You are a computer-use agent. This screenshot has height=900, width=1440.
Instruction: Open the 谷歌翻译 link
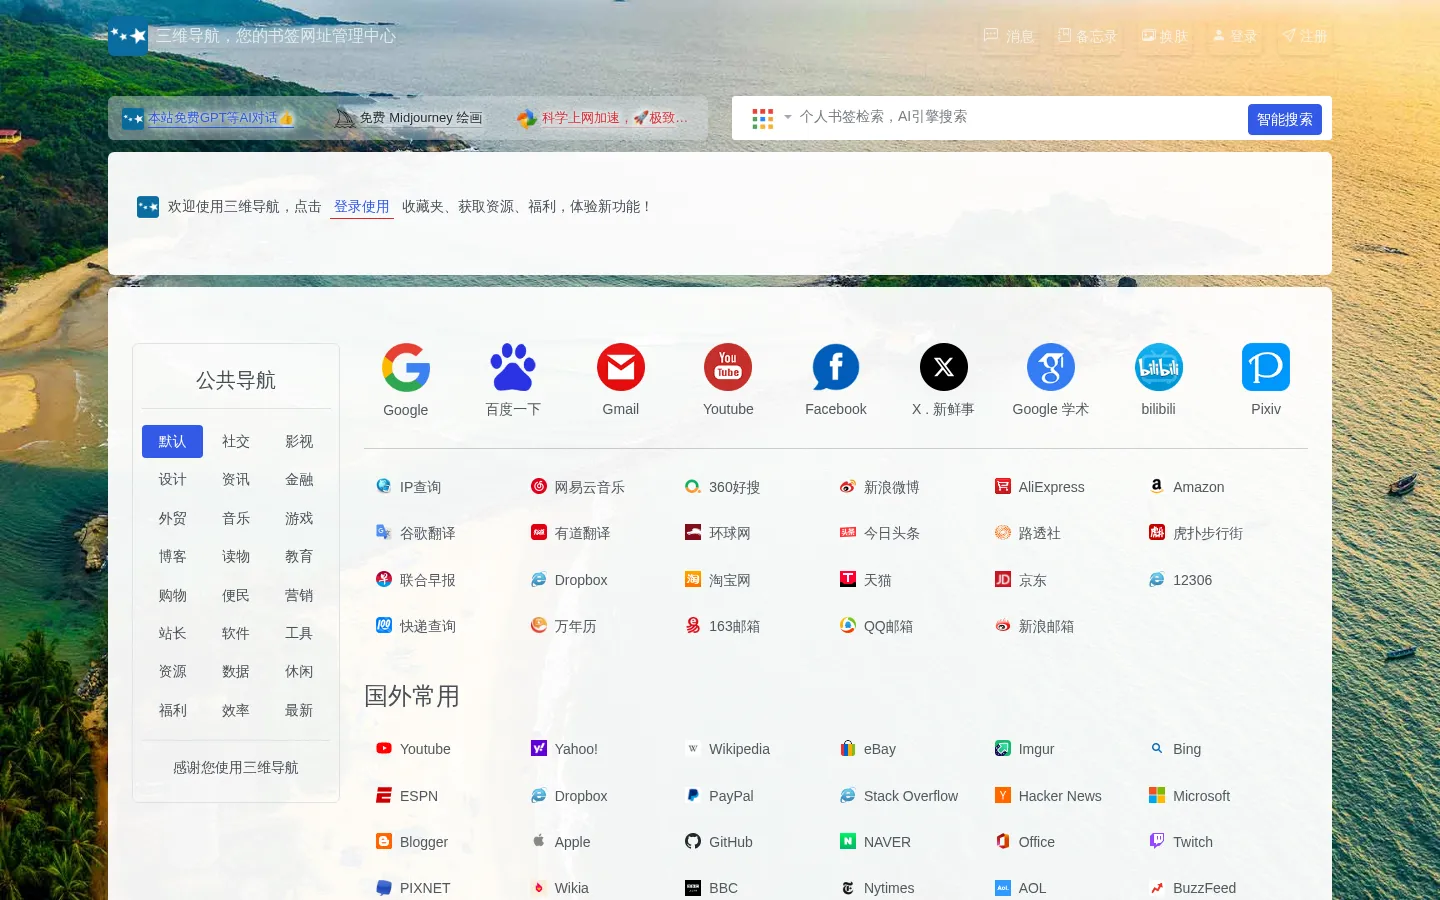[x=416, y=533]
